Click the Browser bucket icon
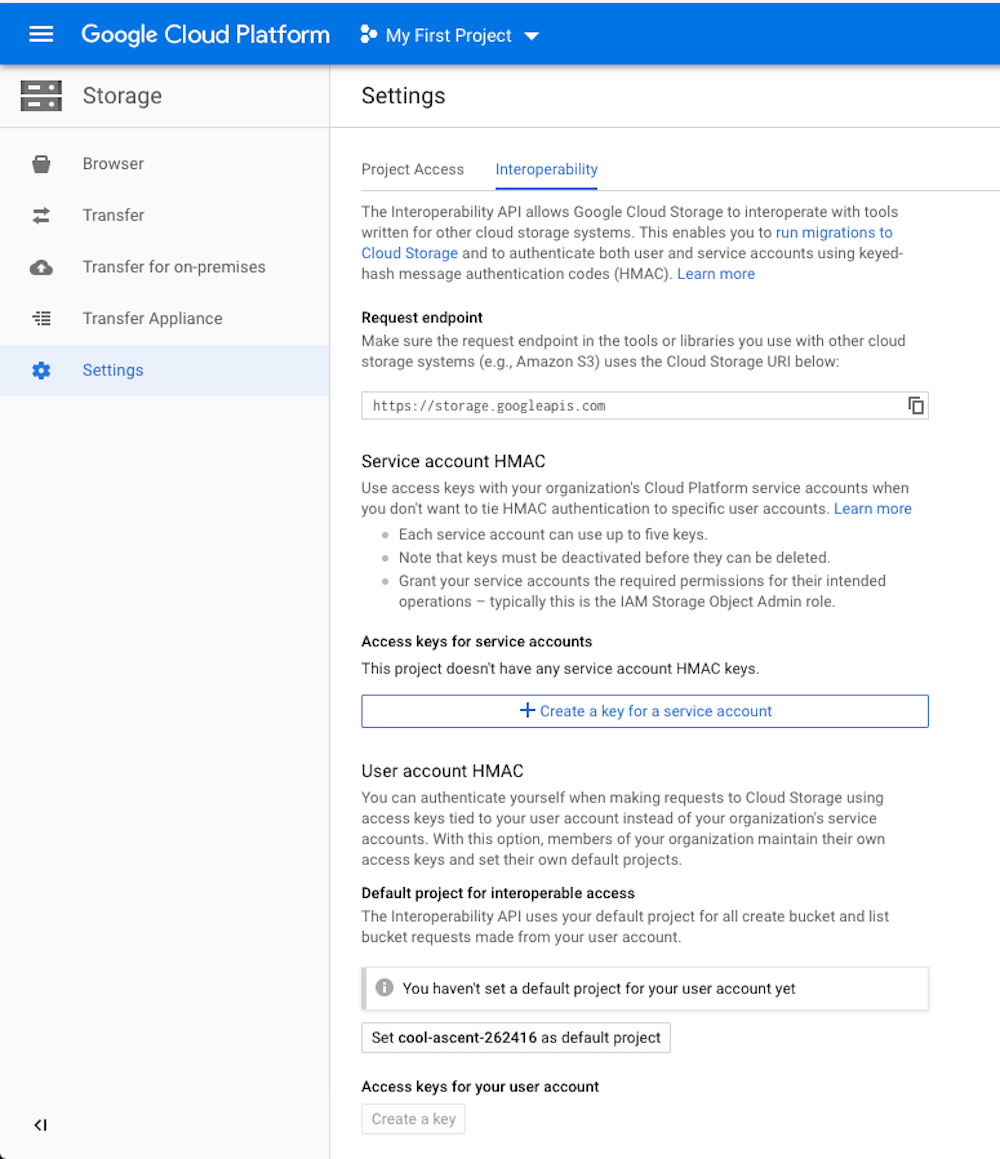This screenshot has height=1159, width=1000. pyautogui.click(x=41, y=163)
